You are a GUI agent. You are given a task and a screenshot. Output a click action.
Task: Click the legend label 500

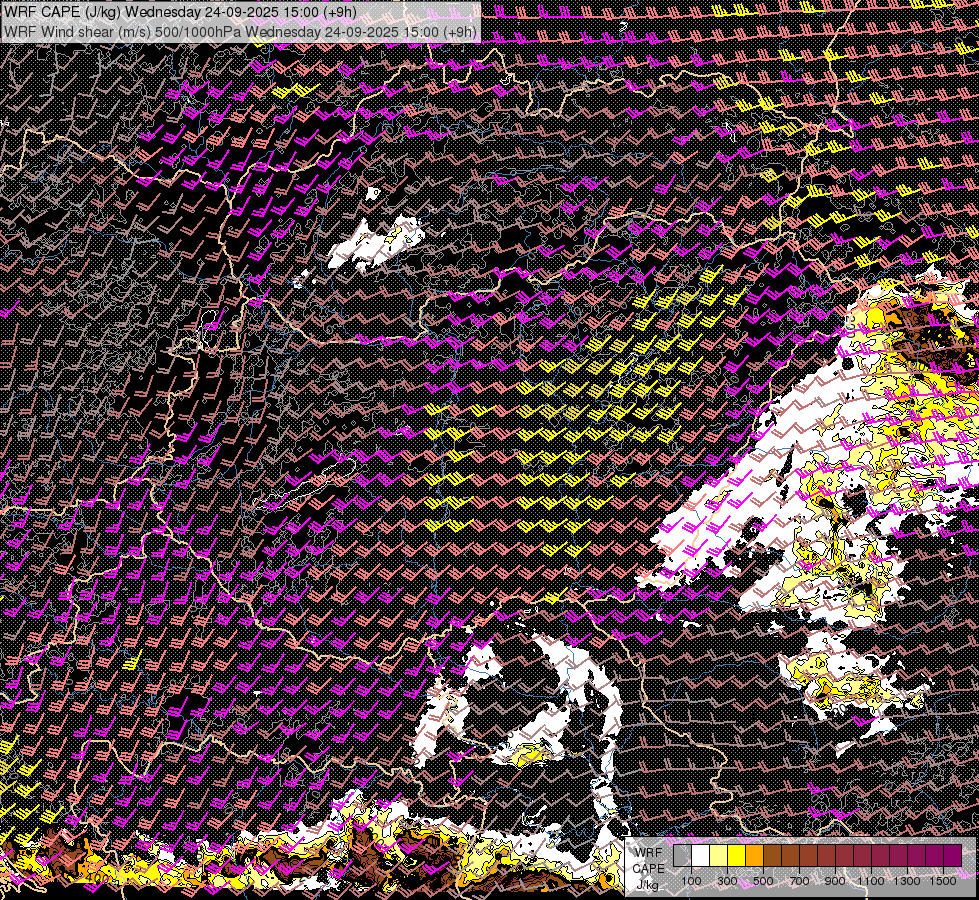(763, 881)
